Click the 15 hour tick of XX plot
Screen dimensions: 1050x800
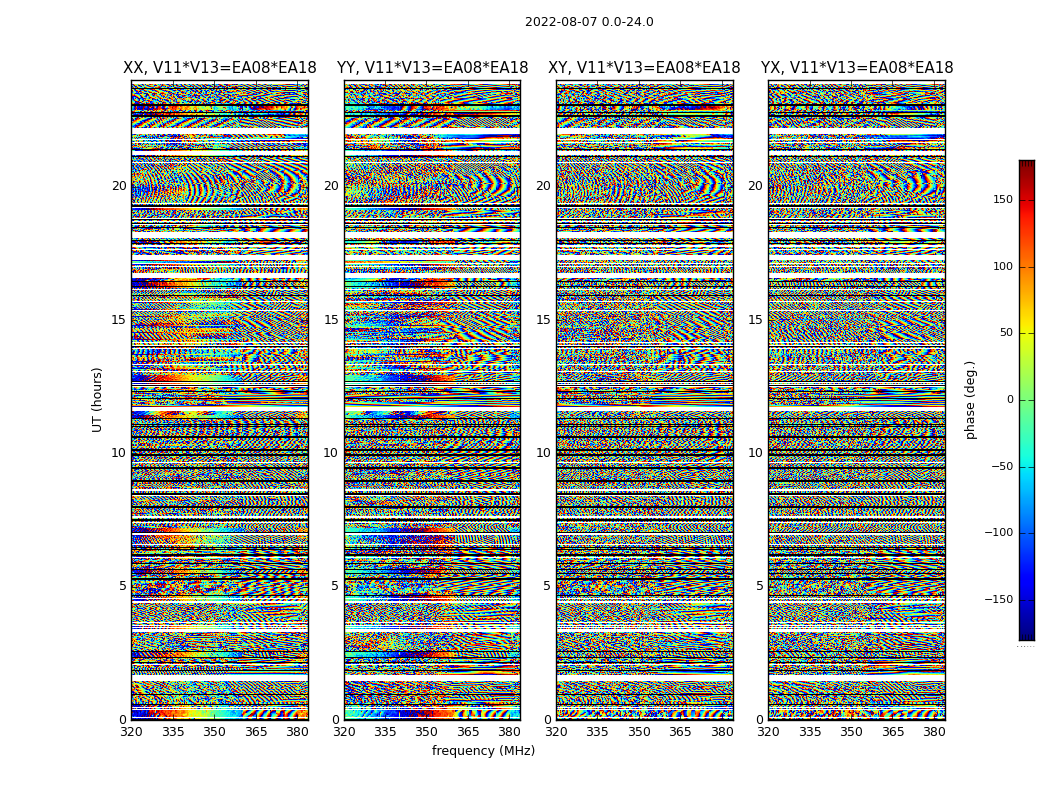tap(119, 319)
